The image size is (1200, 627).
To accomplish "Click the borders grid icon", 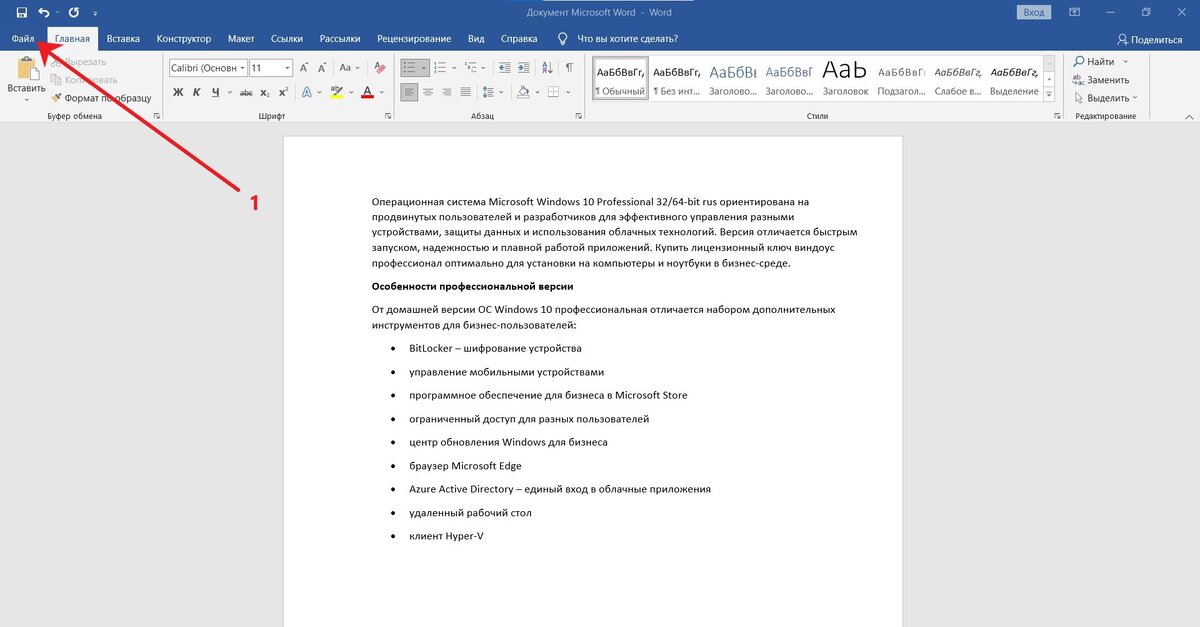I will [x=552, y=92].
